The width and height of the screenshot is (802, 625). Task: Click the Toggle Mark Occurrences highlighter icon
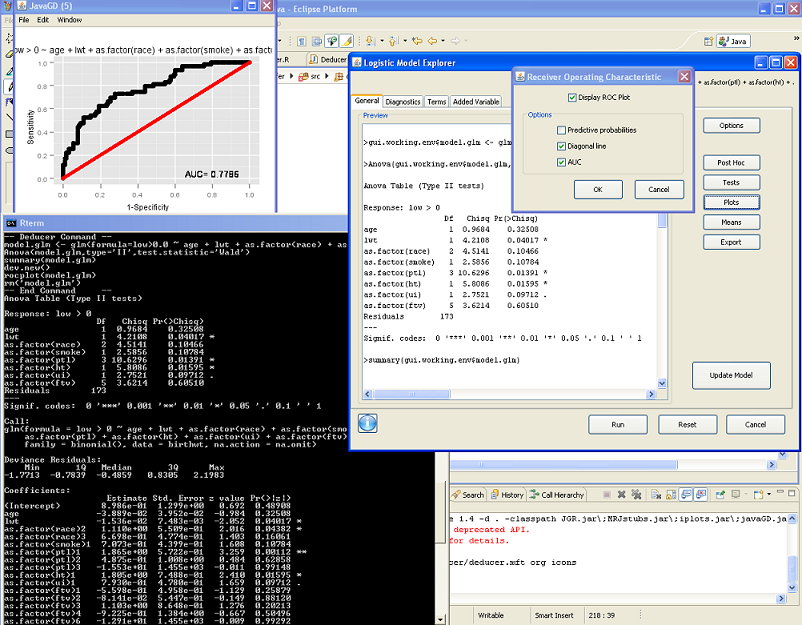click(x=347, y=41)
